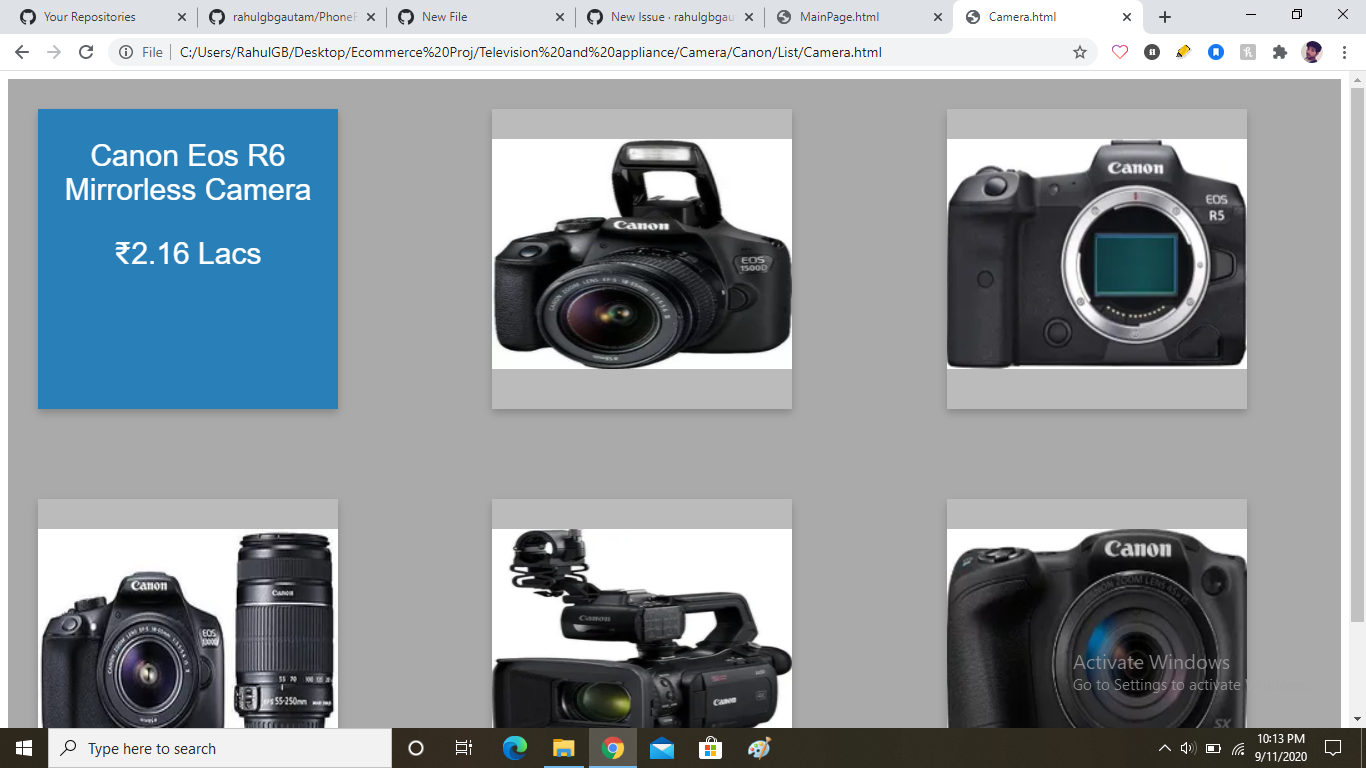
Task: Close the Camera.html tab
Action: click(1127, 17)
